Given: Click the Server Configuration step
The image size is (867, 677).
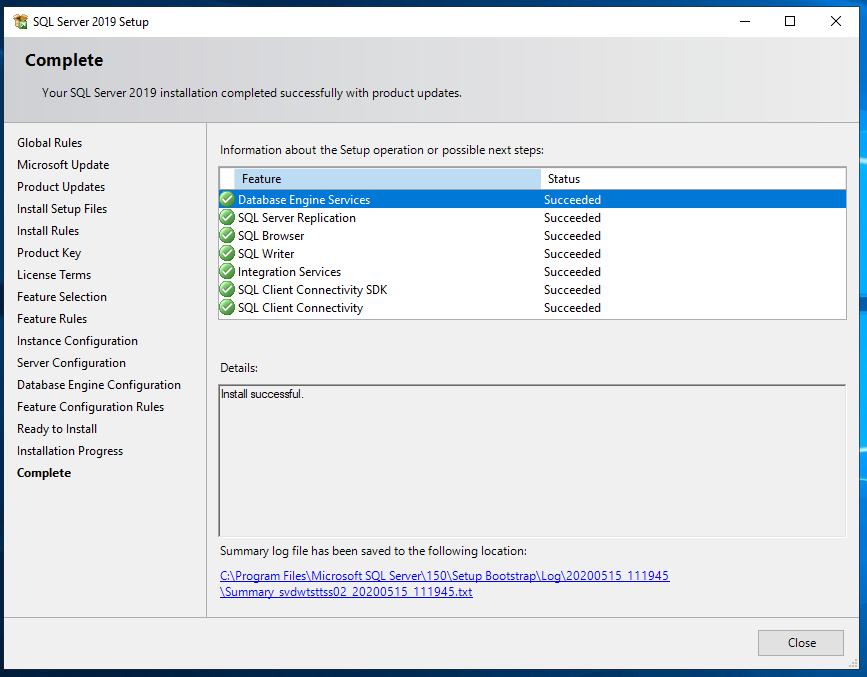Looking at the screenshot, I should [x=71, y=363].
